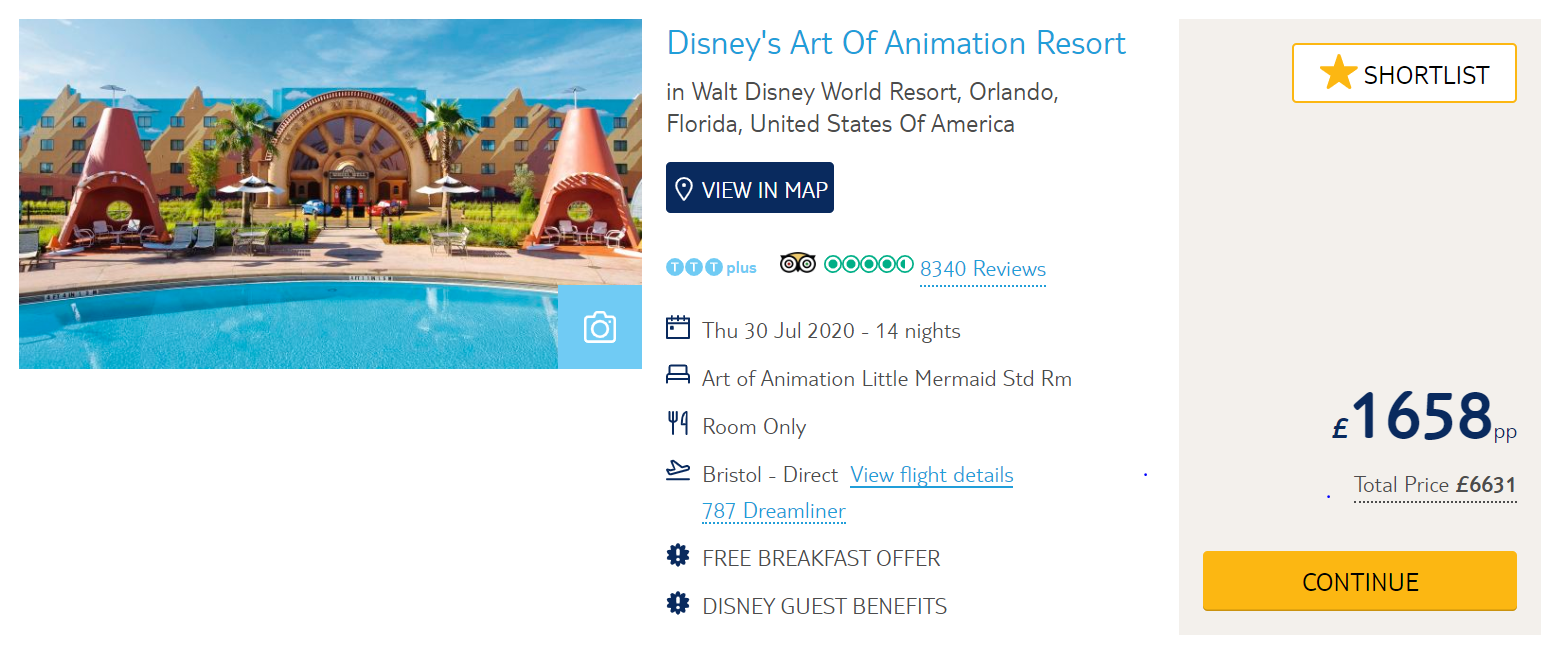Click the calendar icon beside the date
Viewport: 1558px width, 650px height.
pos(678,328)
